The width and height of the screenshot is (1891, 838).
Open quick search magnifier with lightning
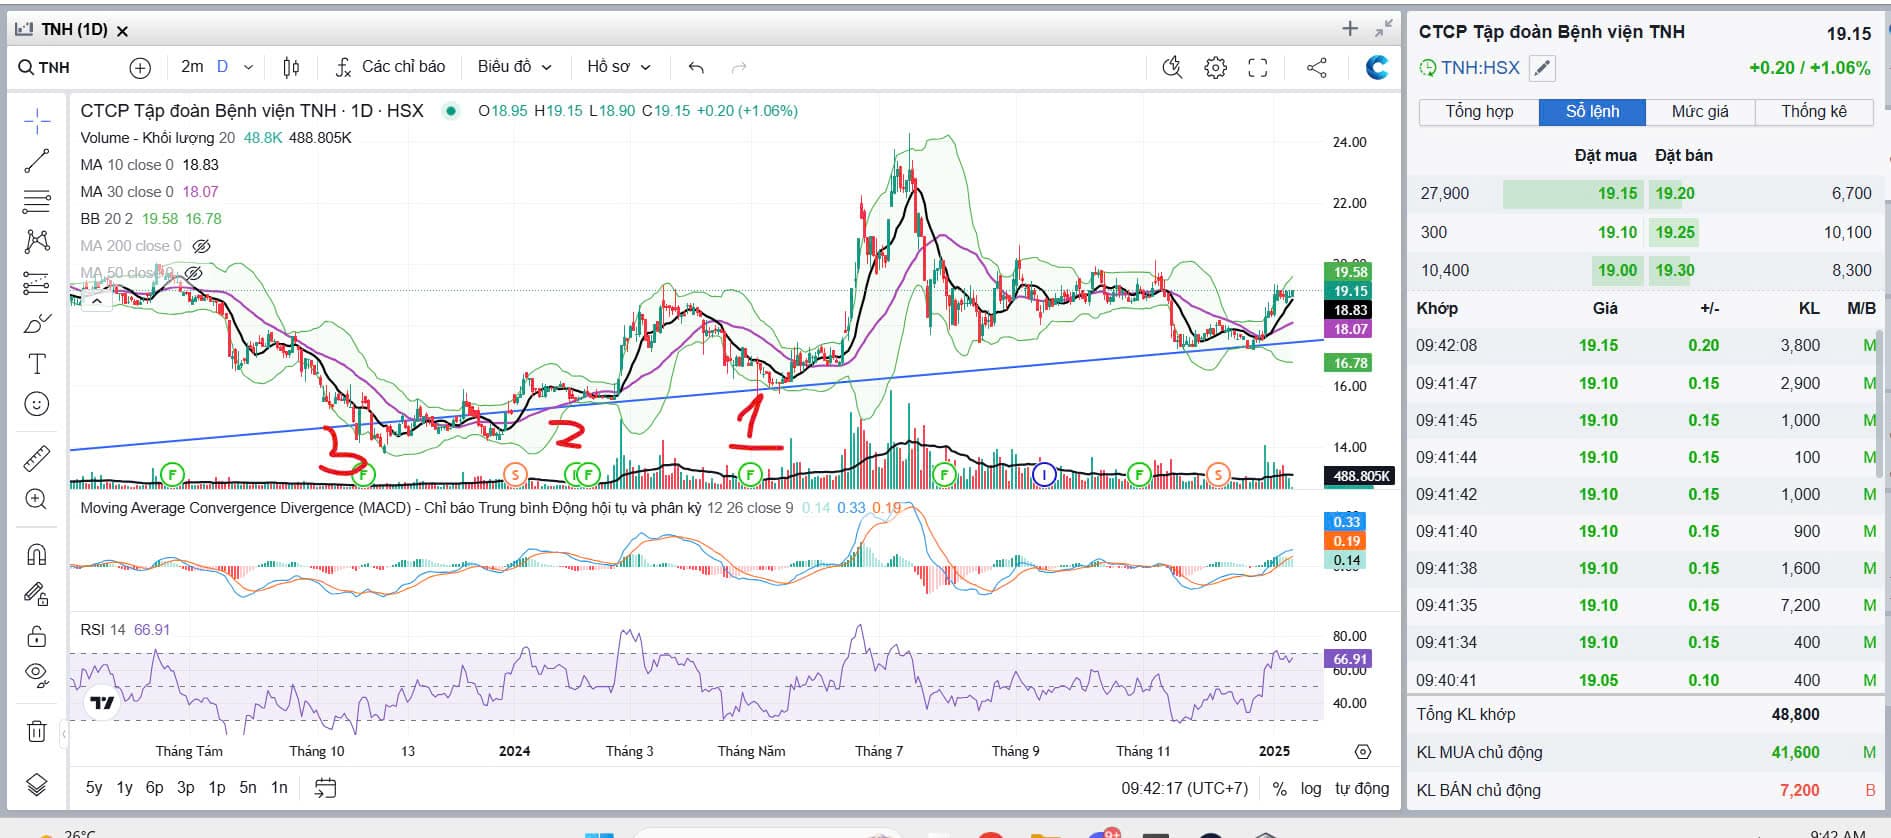point(1172,67)
